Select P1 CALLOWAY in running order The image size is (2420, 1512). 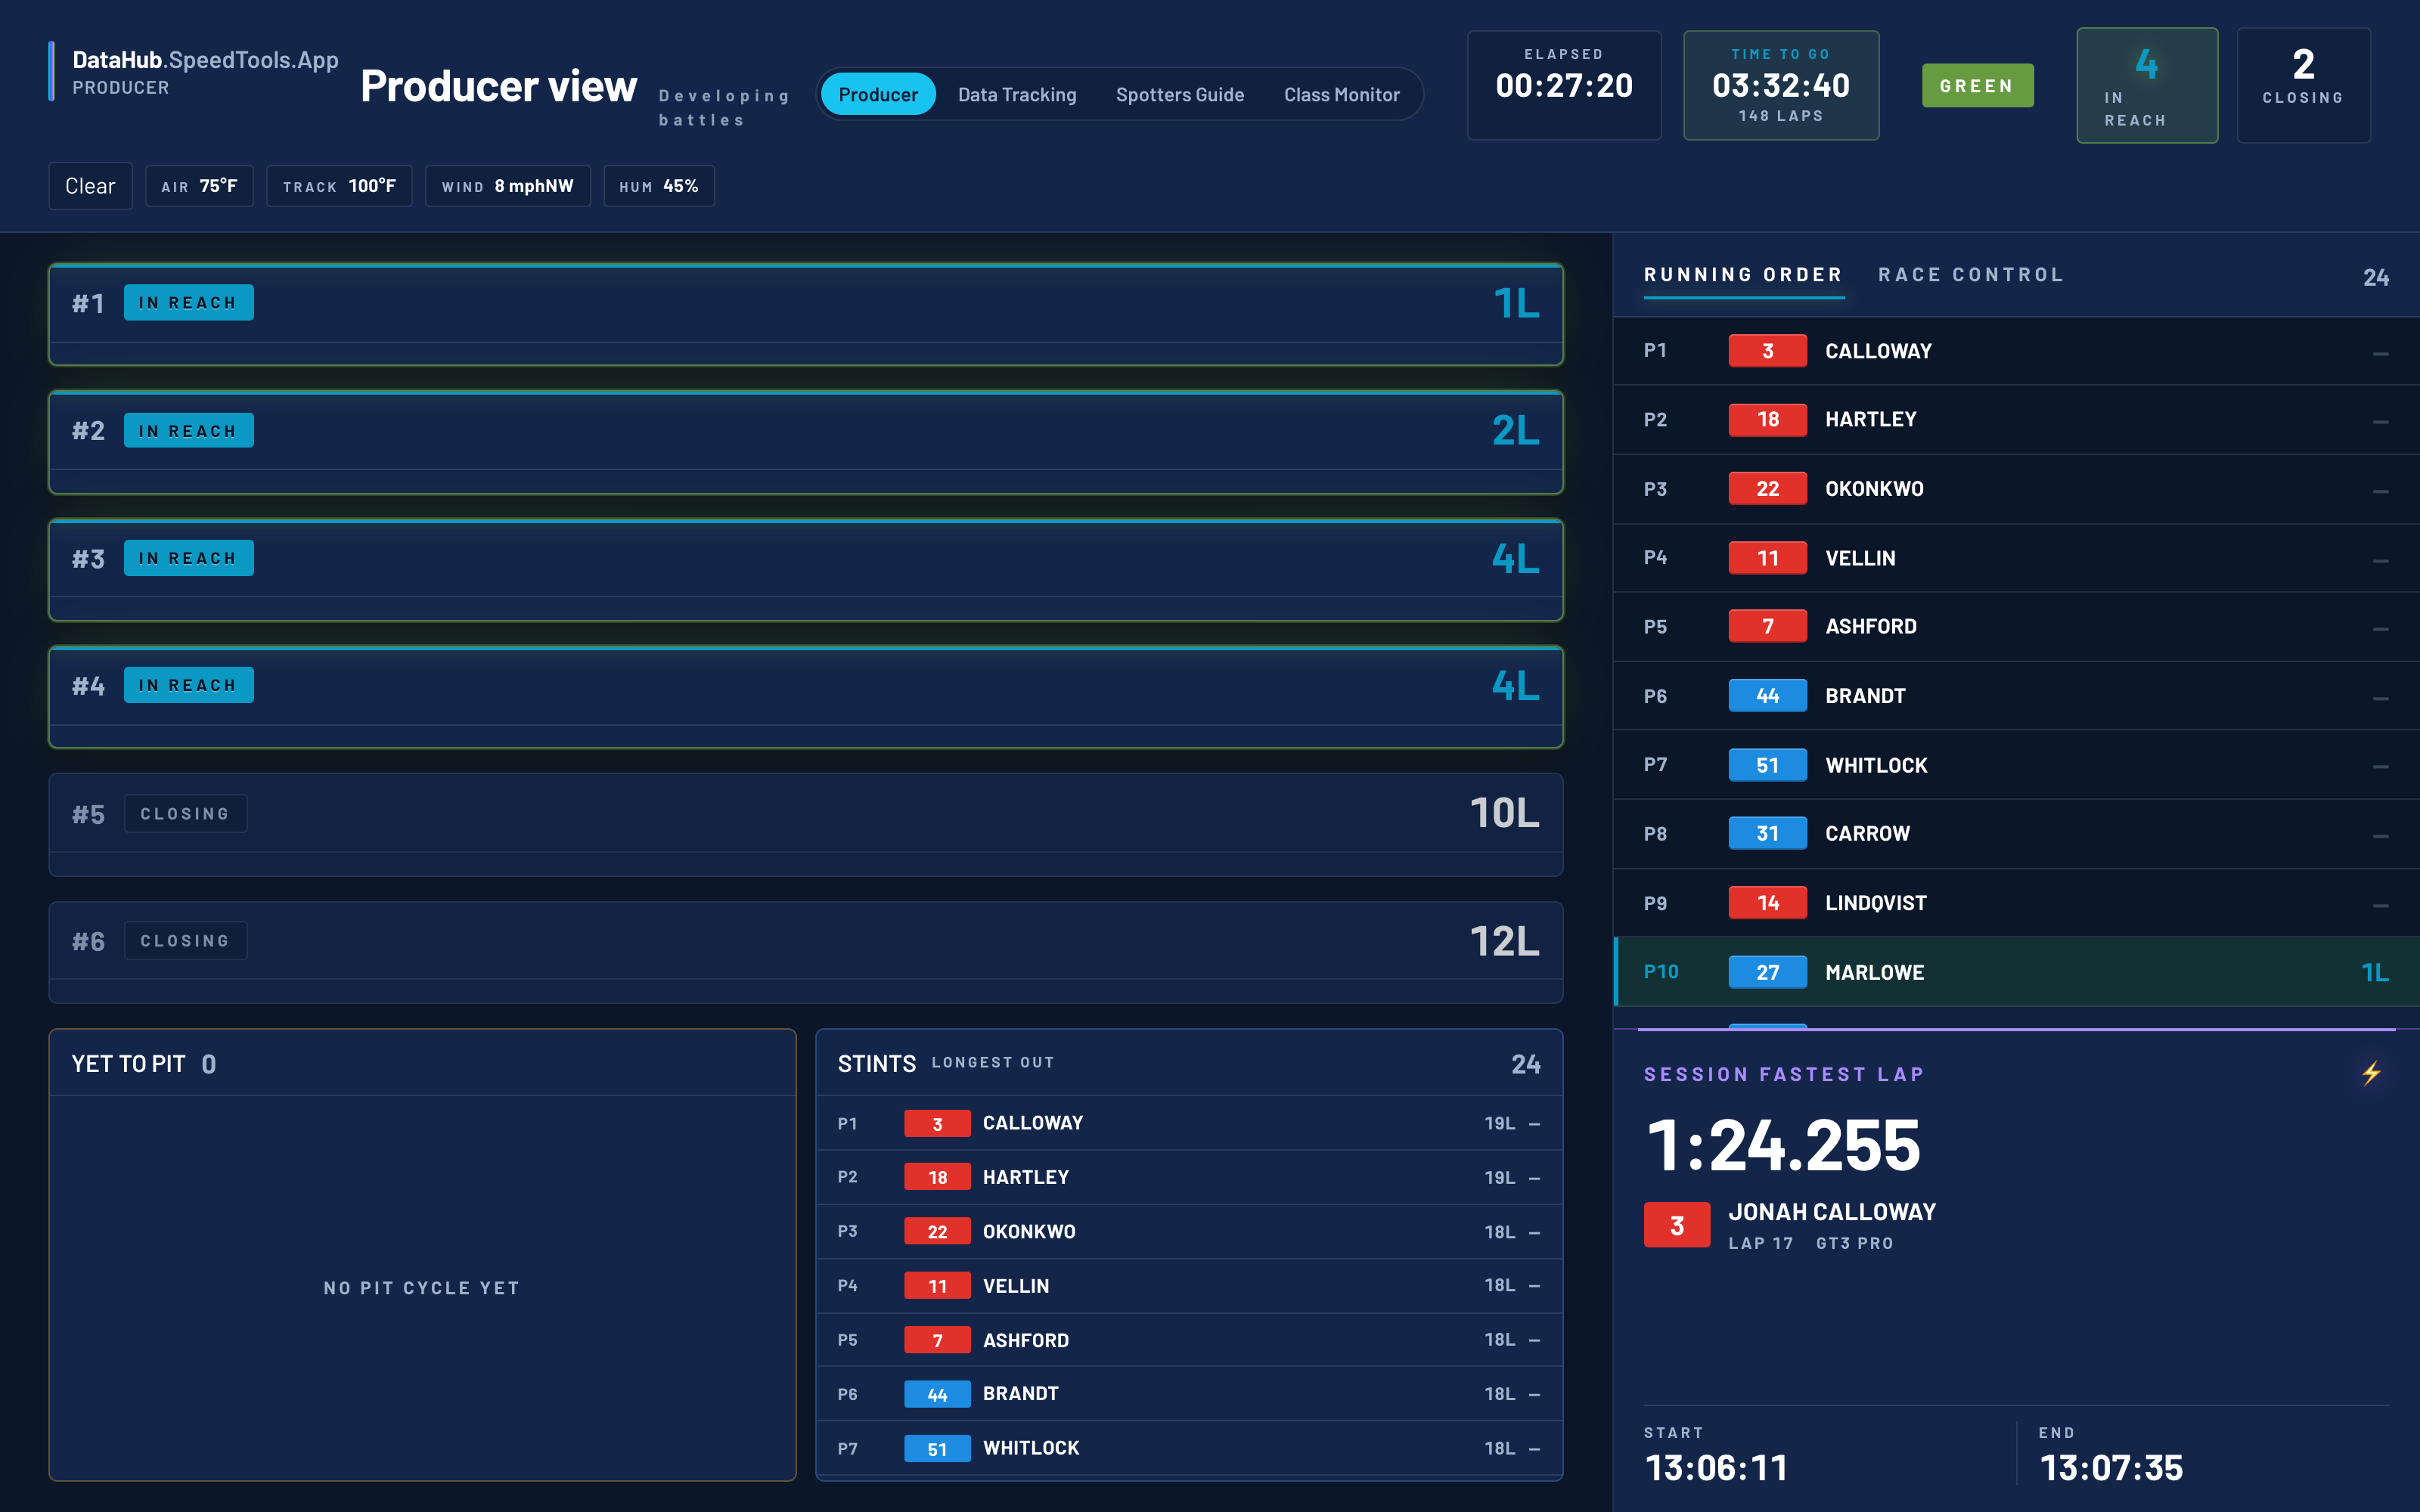2016,351
